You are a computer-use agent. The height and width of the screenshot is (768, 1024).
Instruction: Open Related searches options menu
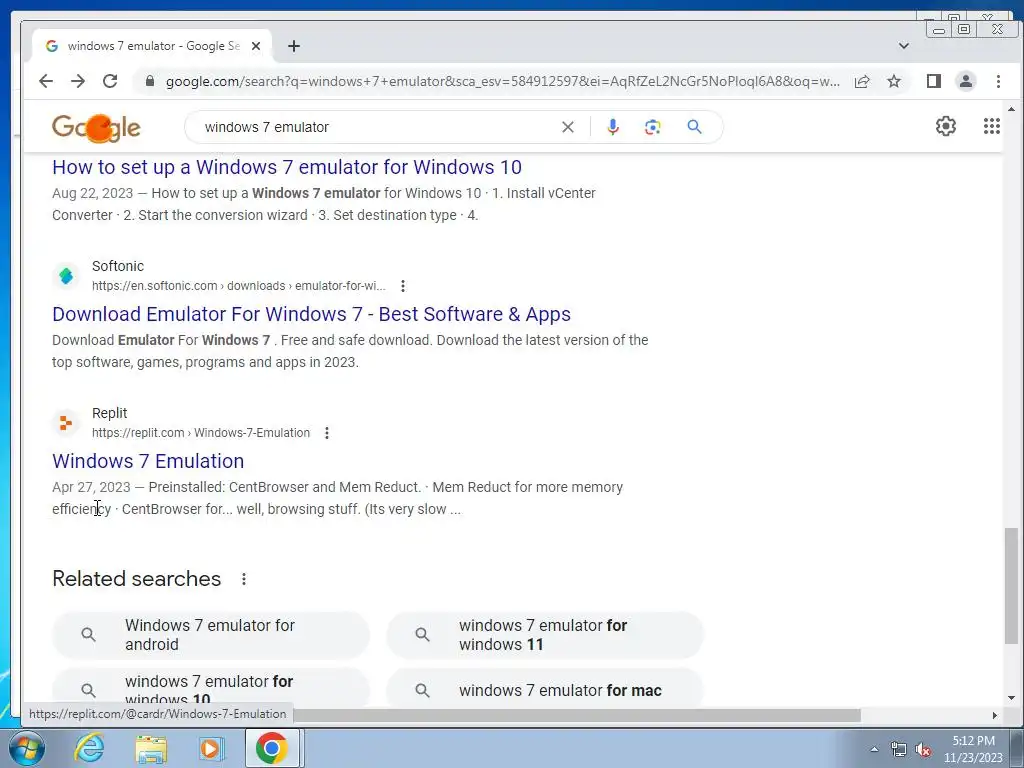pos(244,579)
